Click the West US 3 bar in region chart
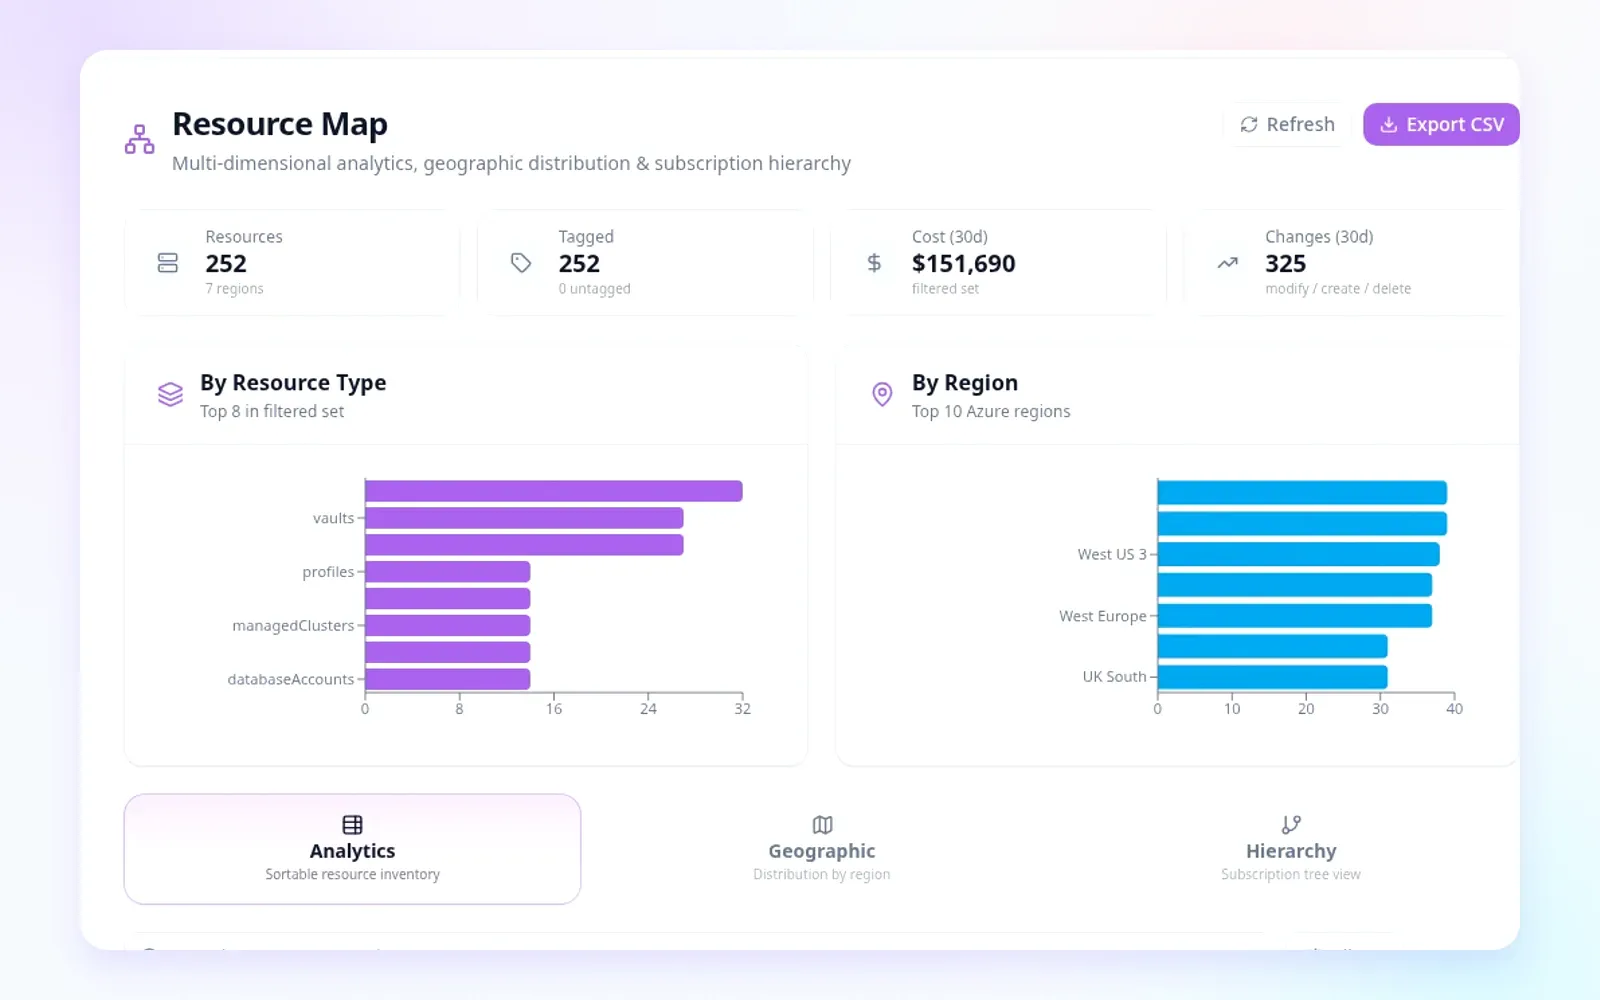Viewport: 1600px width, 1000px height. coord(1298,554)
